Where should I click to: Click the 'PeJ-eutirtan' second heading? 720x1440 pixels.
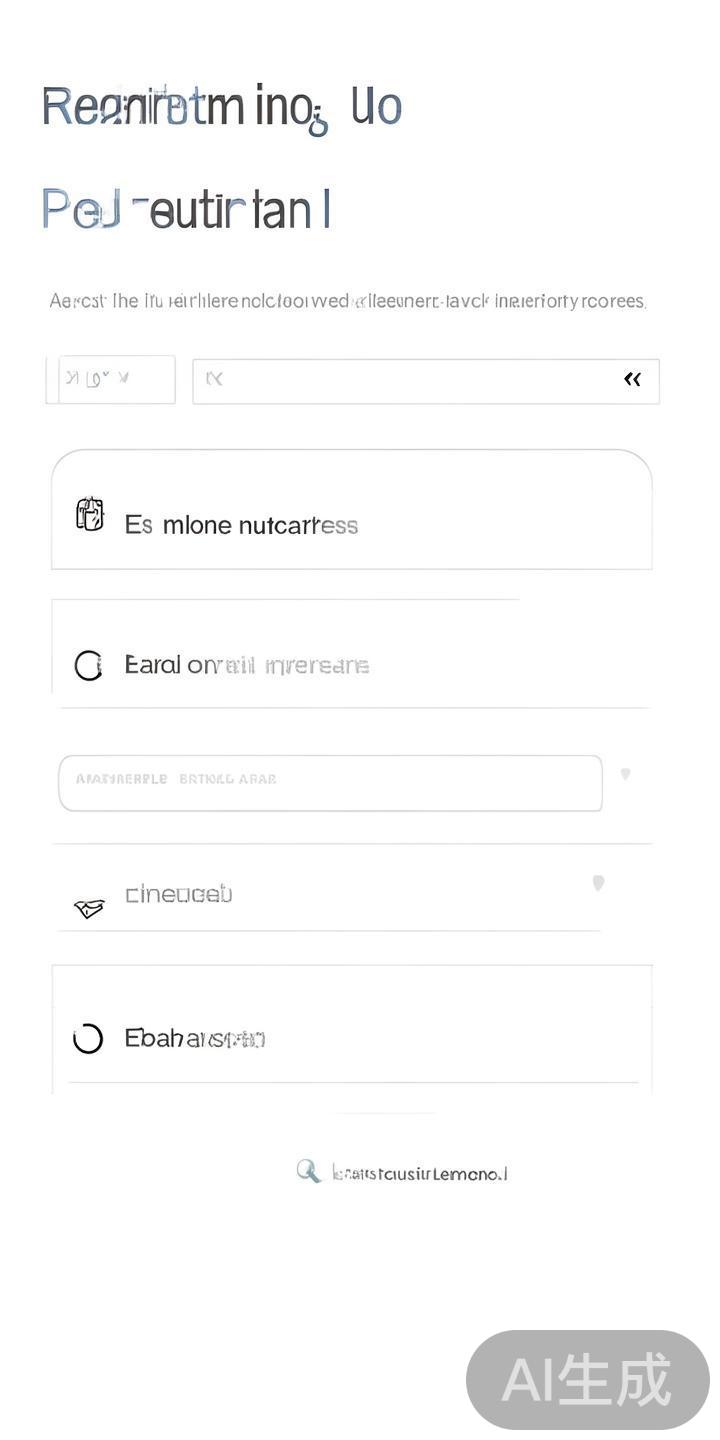(187, 210)
